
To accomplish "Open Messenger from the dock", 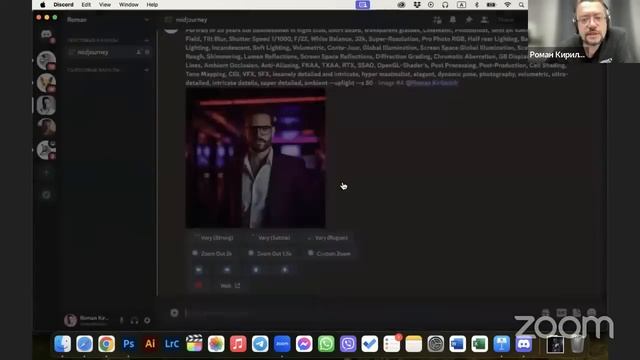I will coord(304,344).
